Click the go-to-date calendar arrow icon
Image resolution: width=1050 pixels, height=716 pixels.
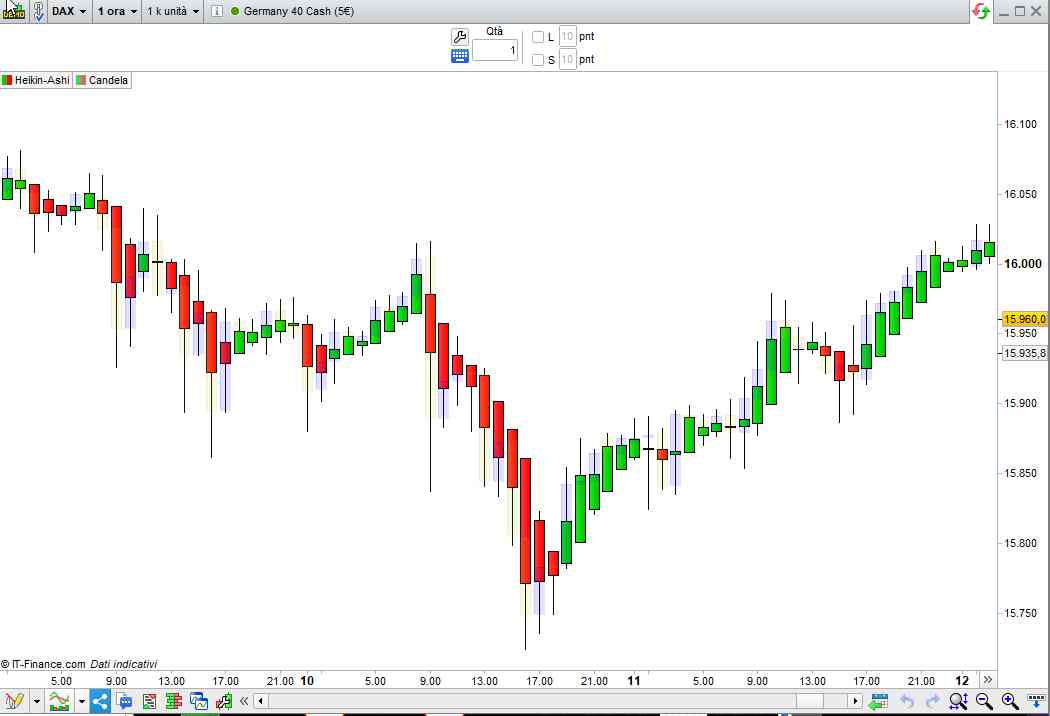coord(878,701)
